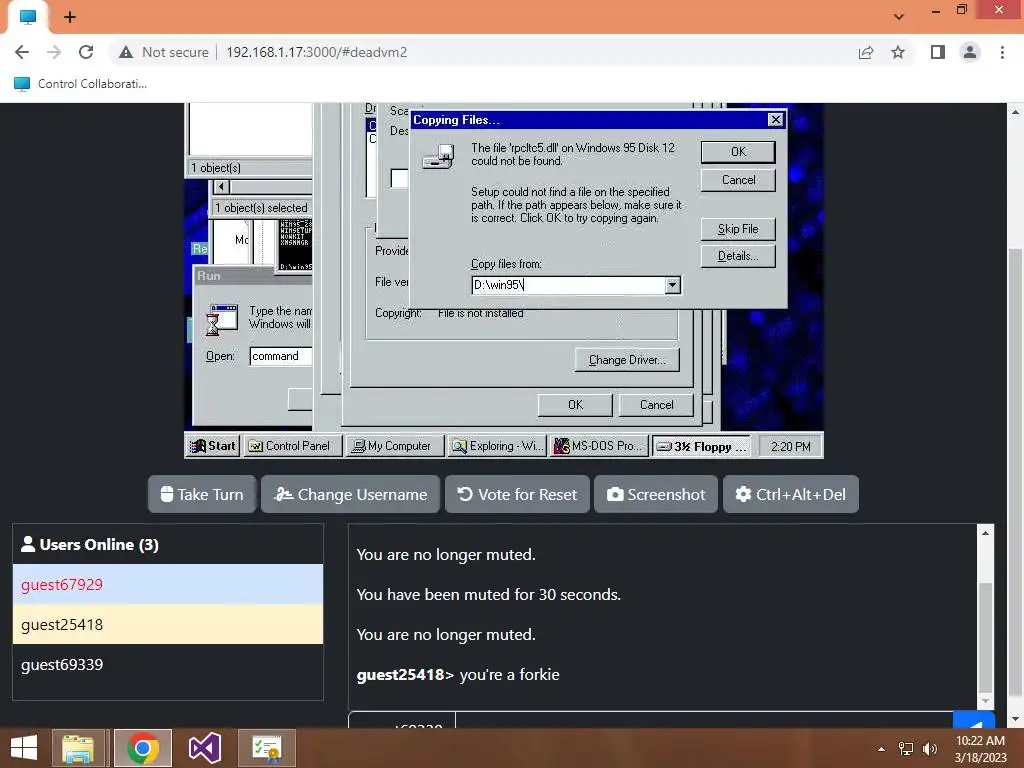Open Control Collaborati... bookmark
Viewport: 1024px width, 768px height.
(80, 84)
